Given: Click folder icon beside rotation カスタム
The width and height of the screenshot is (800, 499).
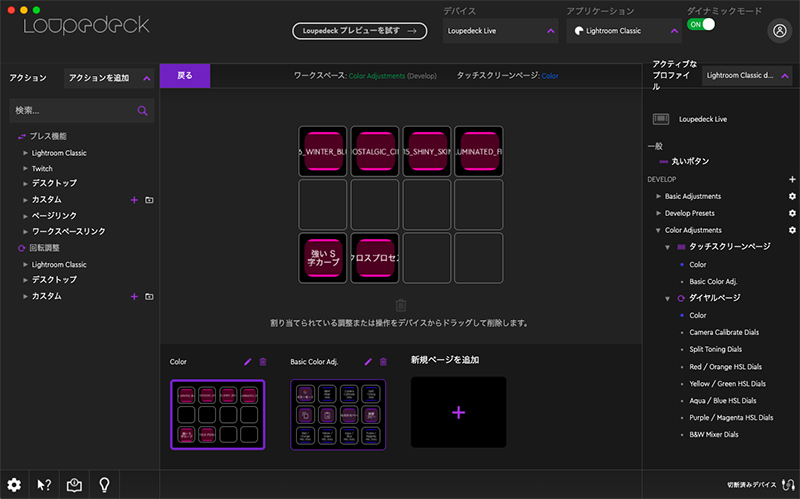Looking at the screenshot, I should 149,296.
